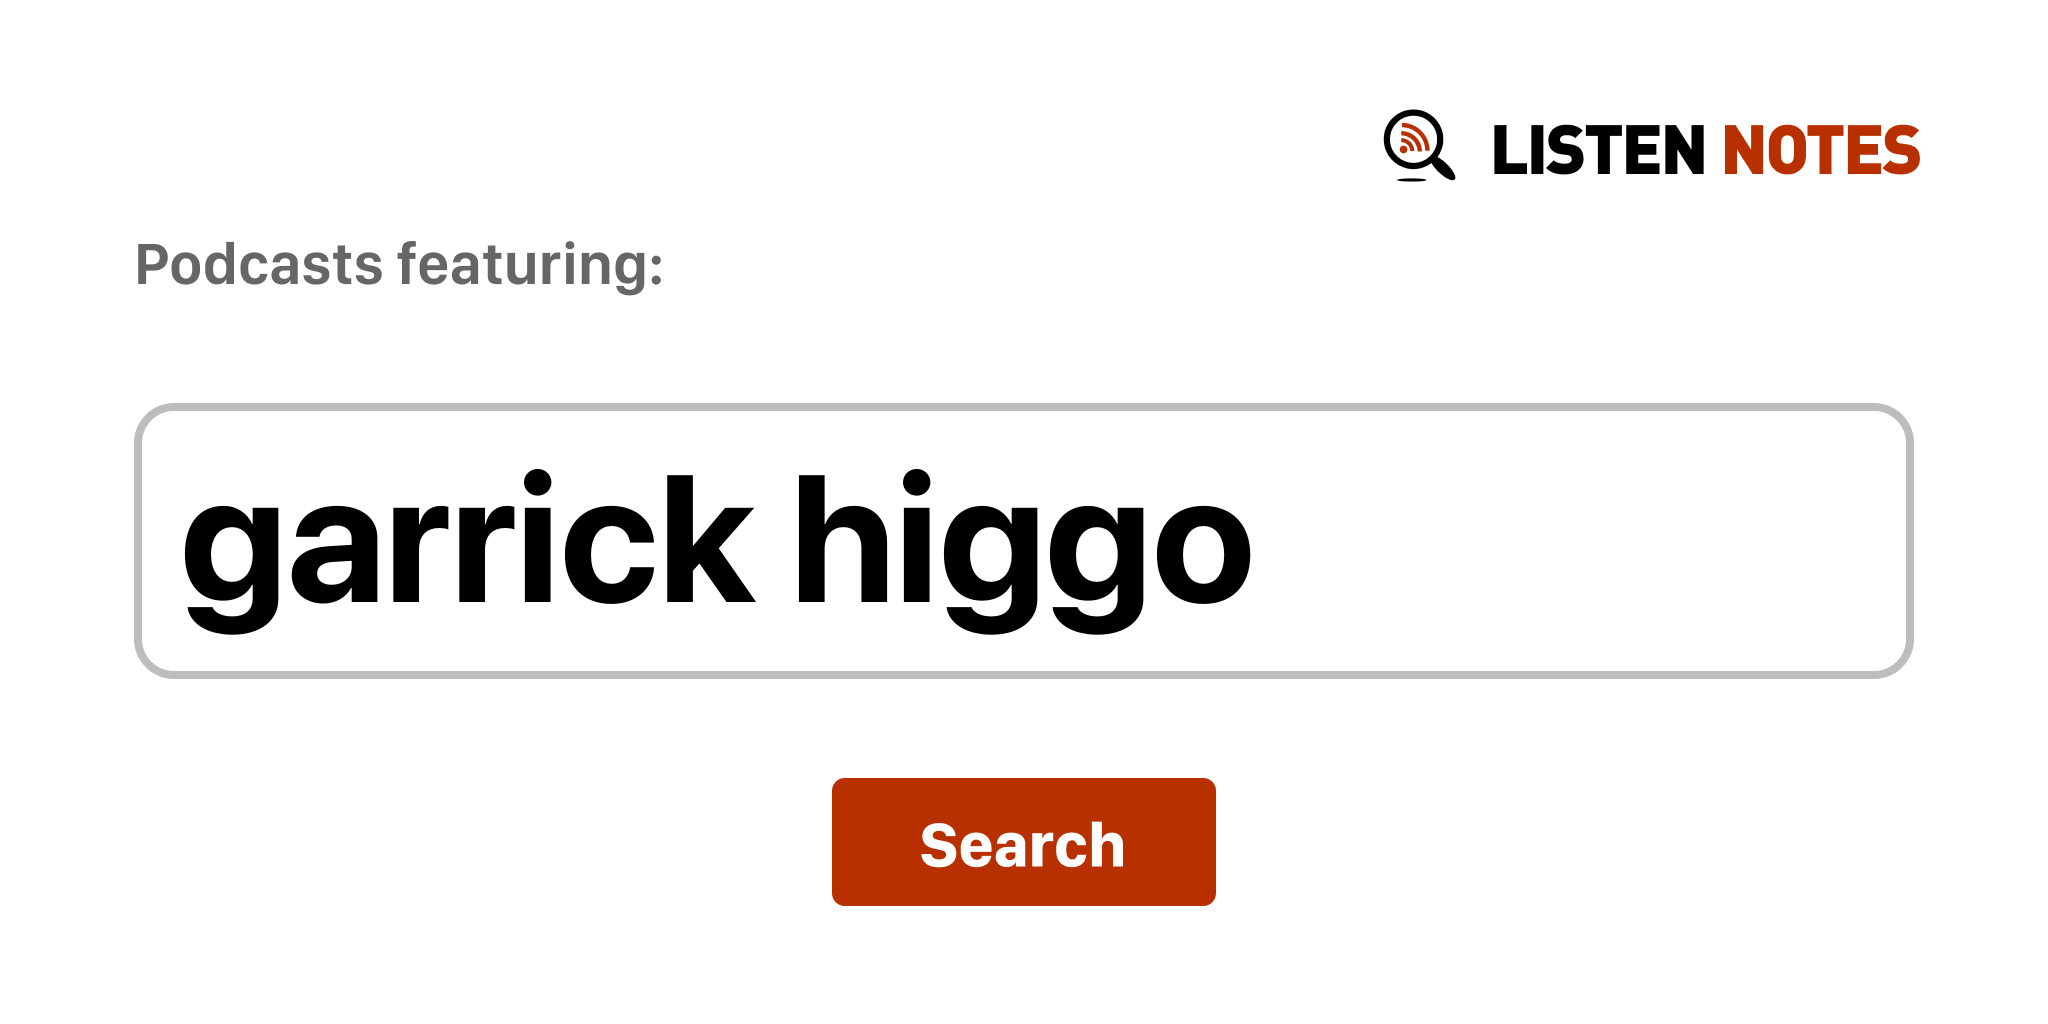Viewport: 2048px width, 1024px height.
Task: Click the black LISTEN word in the logo
Action: [1598, 150]
